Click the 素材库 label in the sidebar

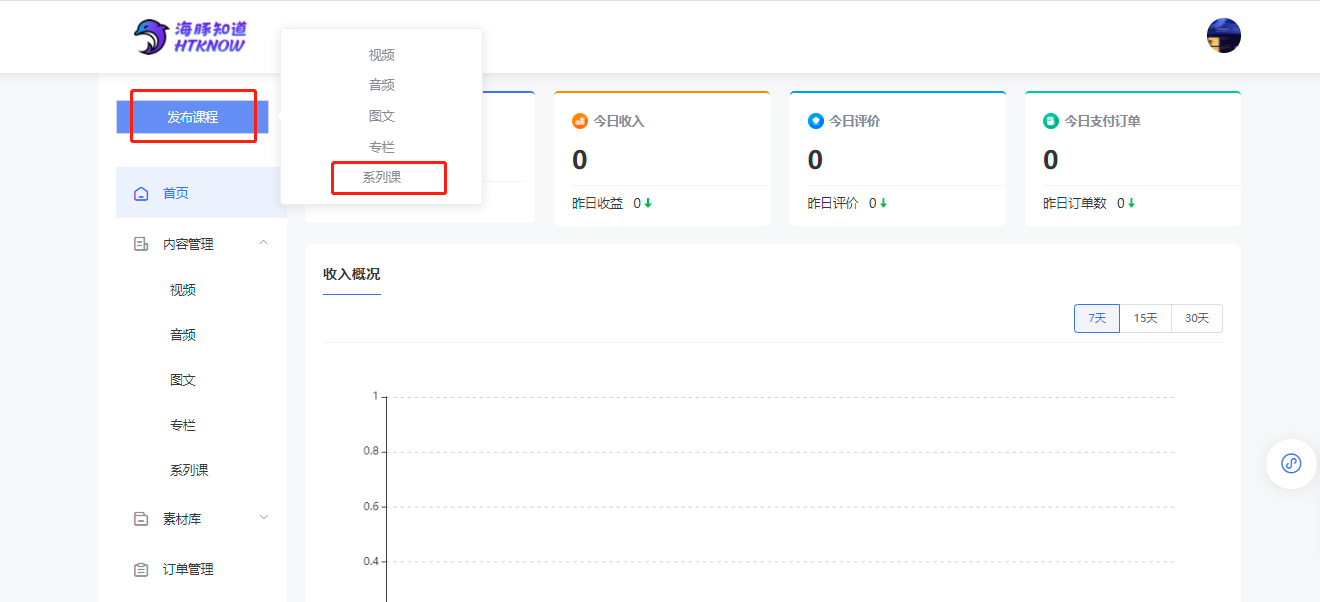coord(182,519)
